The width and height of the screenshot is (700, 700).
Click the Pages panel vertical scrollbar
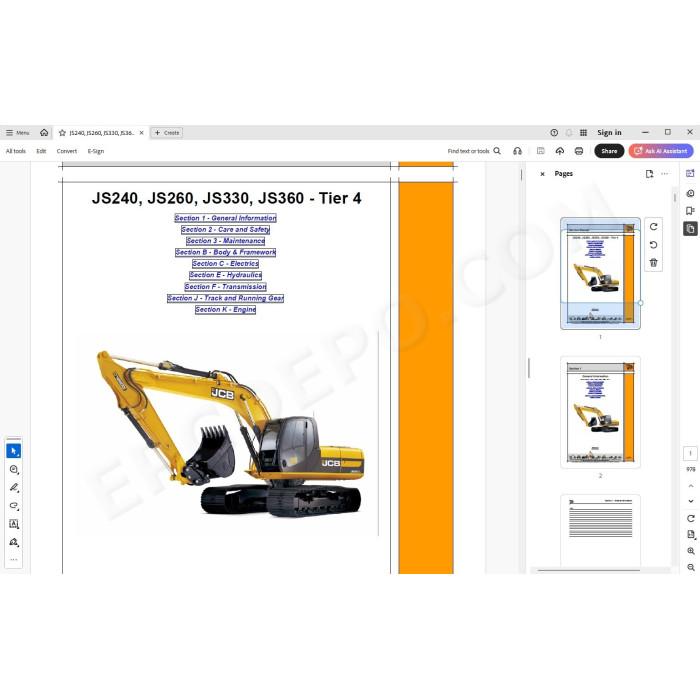[x=675, y=197]
